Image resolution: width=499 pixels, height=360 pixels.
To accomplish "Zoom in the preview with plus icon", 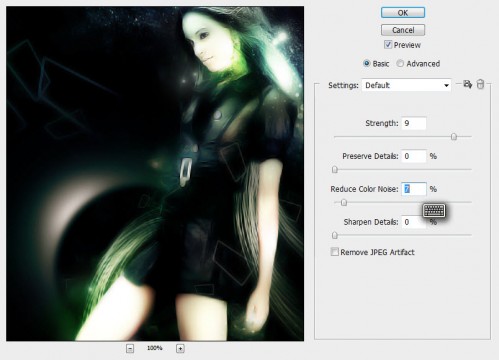I will pos(180,349).
